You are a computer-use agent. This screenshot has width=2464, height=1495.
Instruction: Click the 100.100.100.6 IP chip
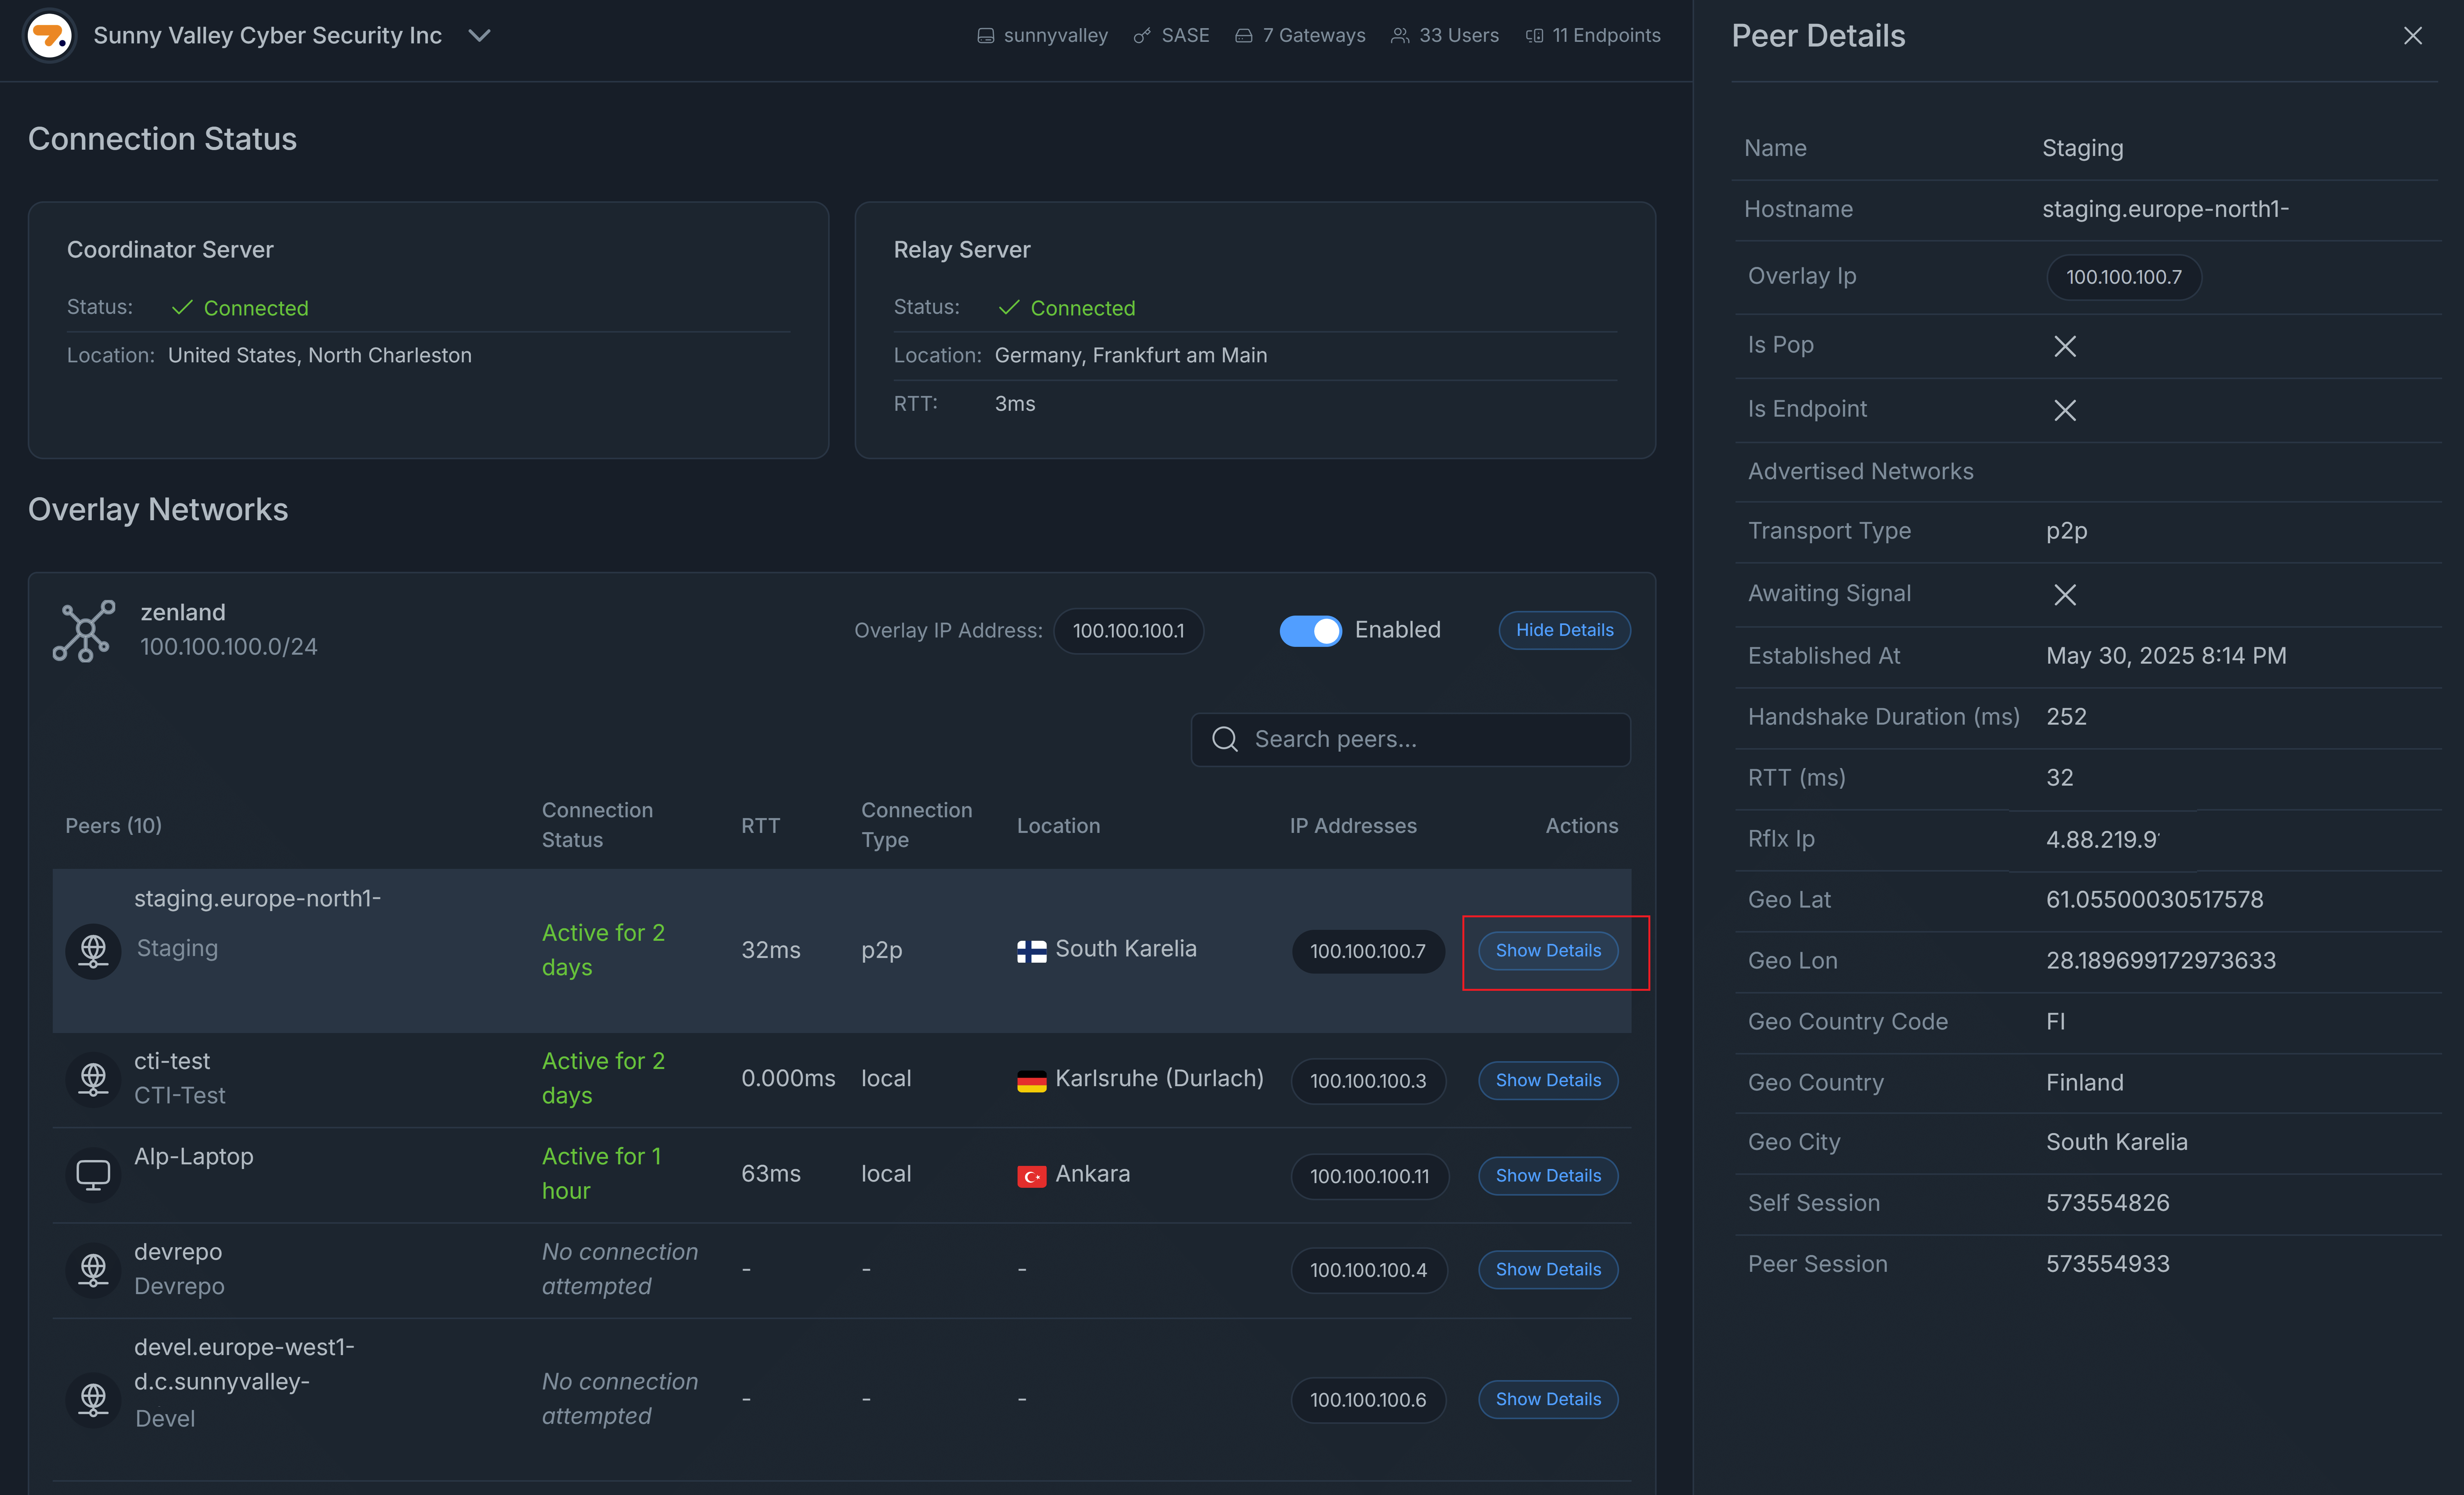click(x=1368, y=1400)
